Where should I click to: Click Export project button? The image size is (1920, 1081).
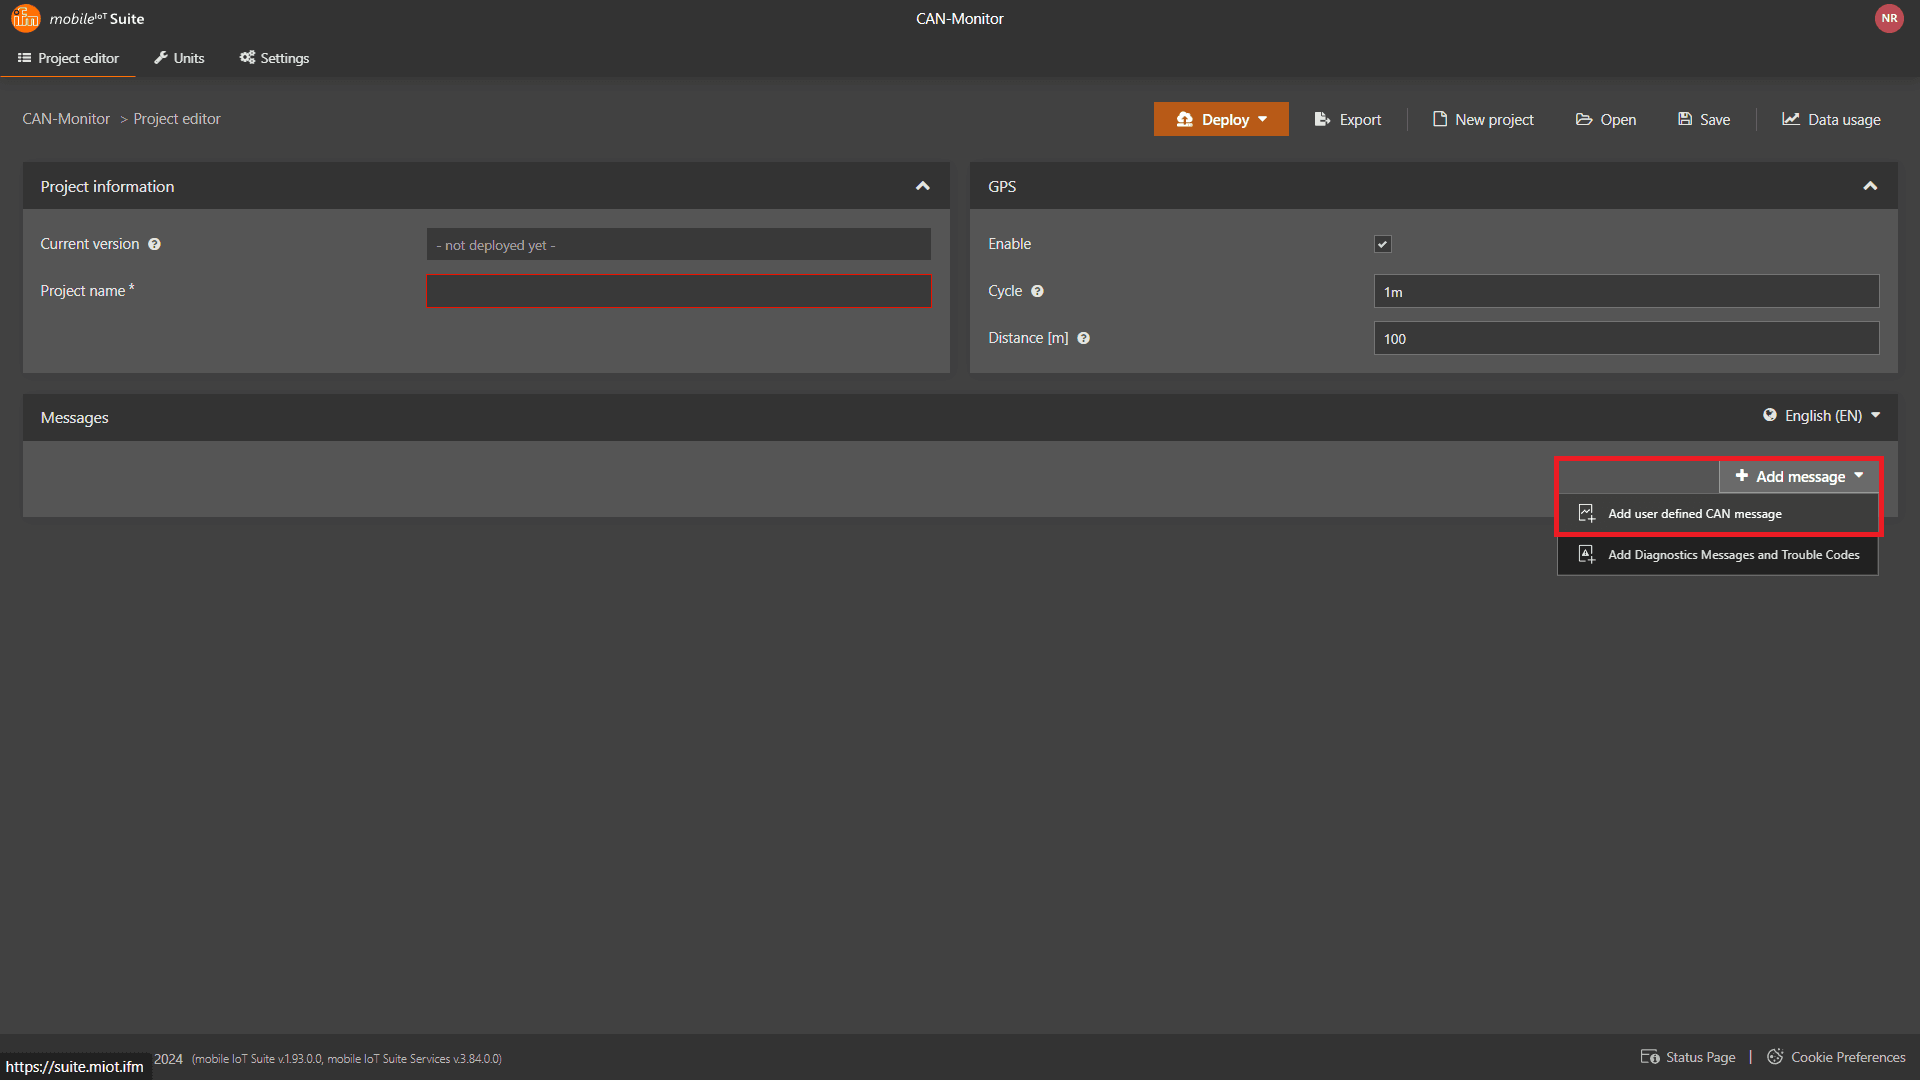[1347, 119]
